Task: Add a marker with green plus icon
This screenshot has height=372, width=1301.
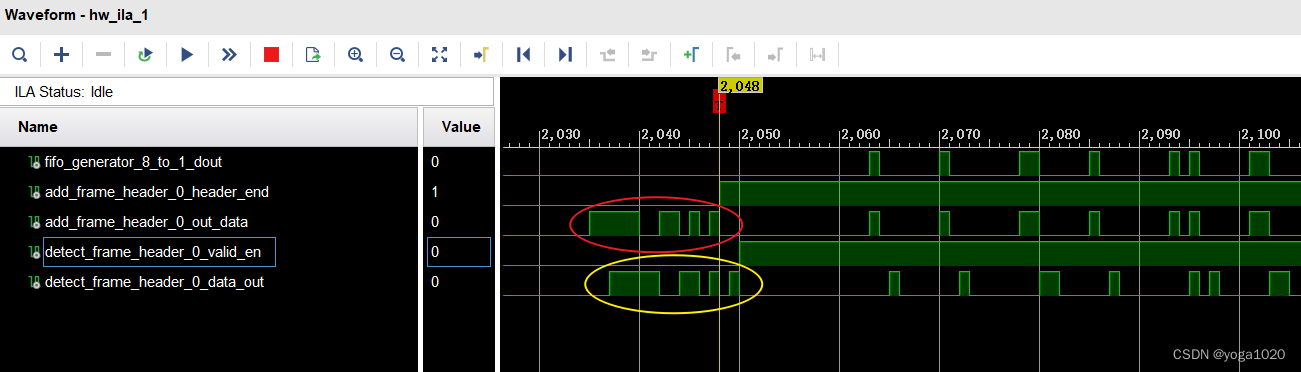Action: pyautogui.click(x=691, y=54)
